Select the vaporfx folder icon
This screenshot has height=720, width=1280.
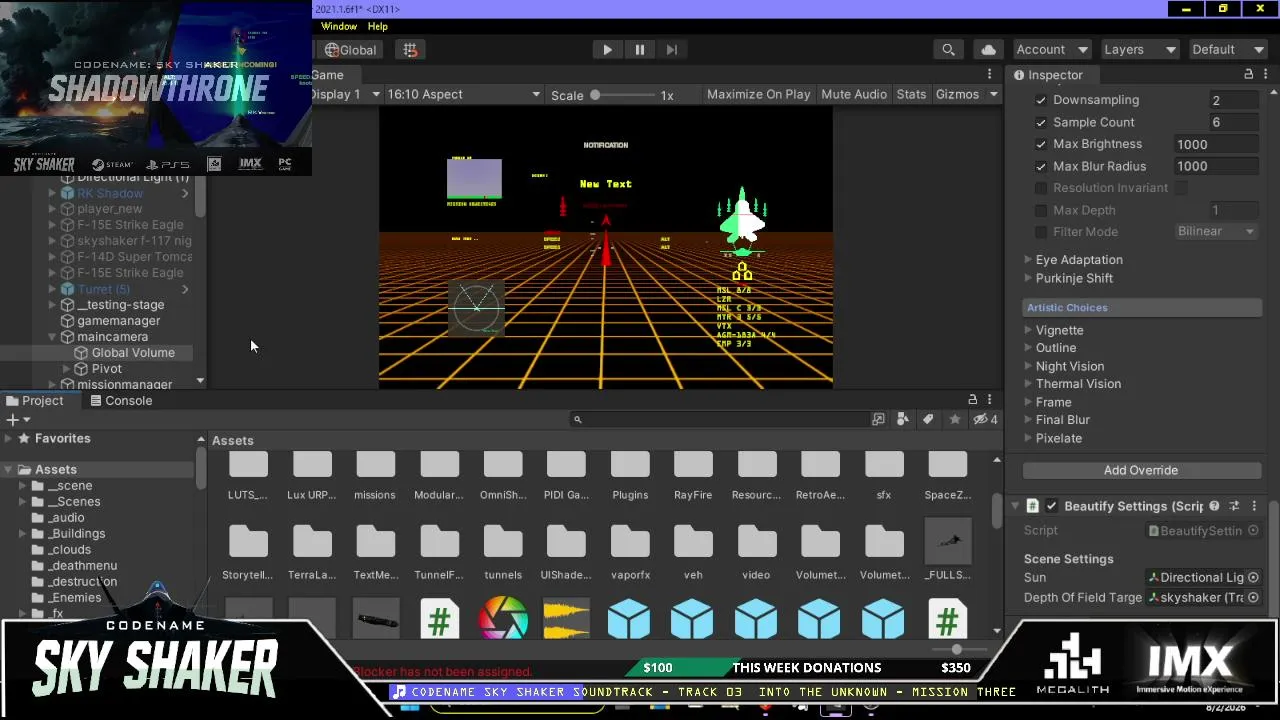click(x=630, y=542)
